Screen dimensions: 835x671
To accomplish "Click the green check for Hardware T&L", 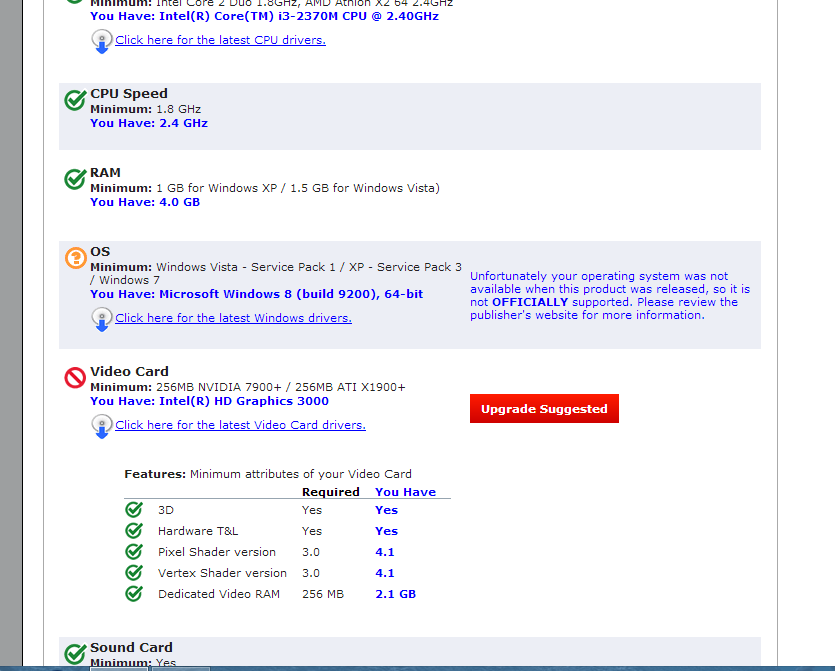I will (134, 531).
